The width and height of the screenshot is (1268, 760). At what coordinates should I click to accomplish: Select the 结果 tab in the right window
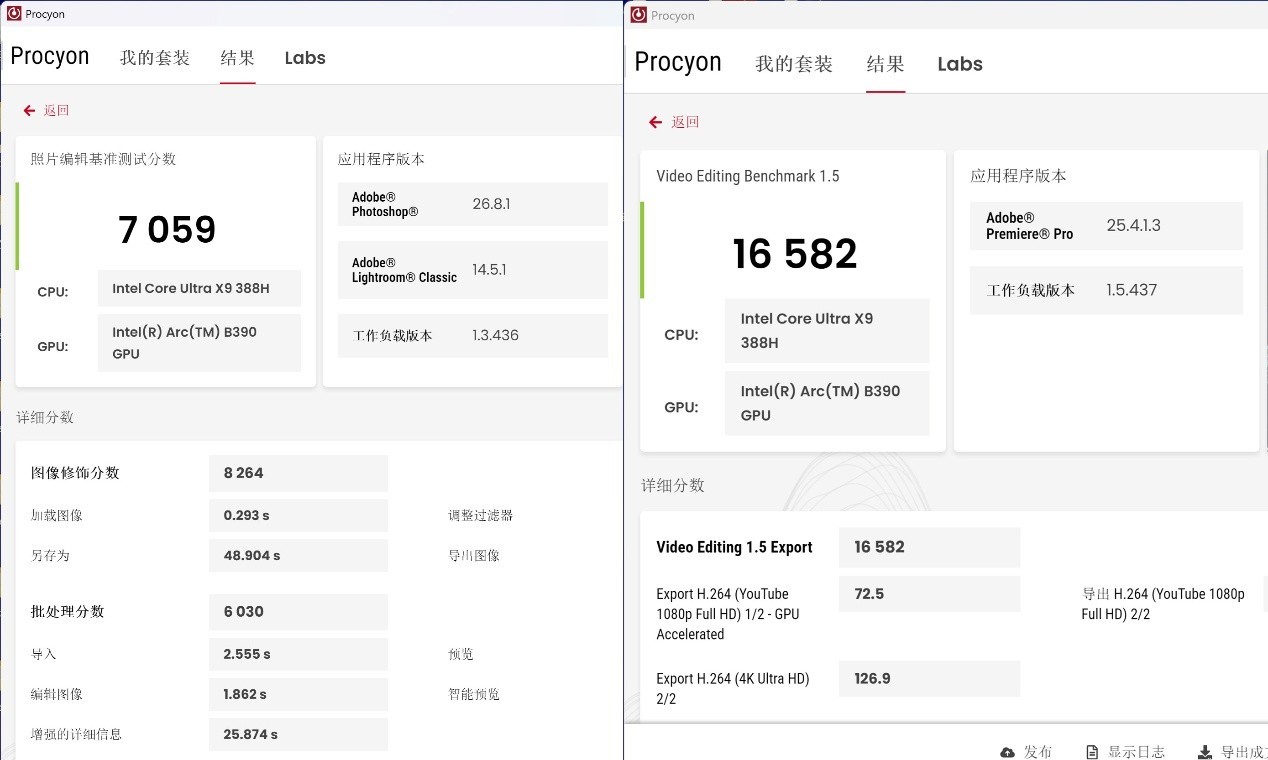point(885,64)
